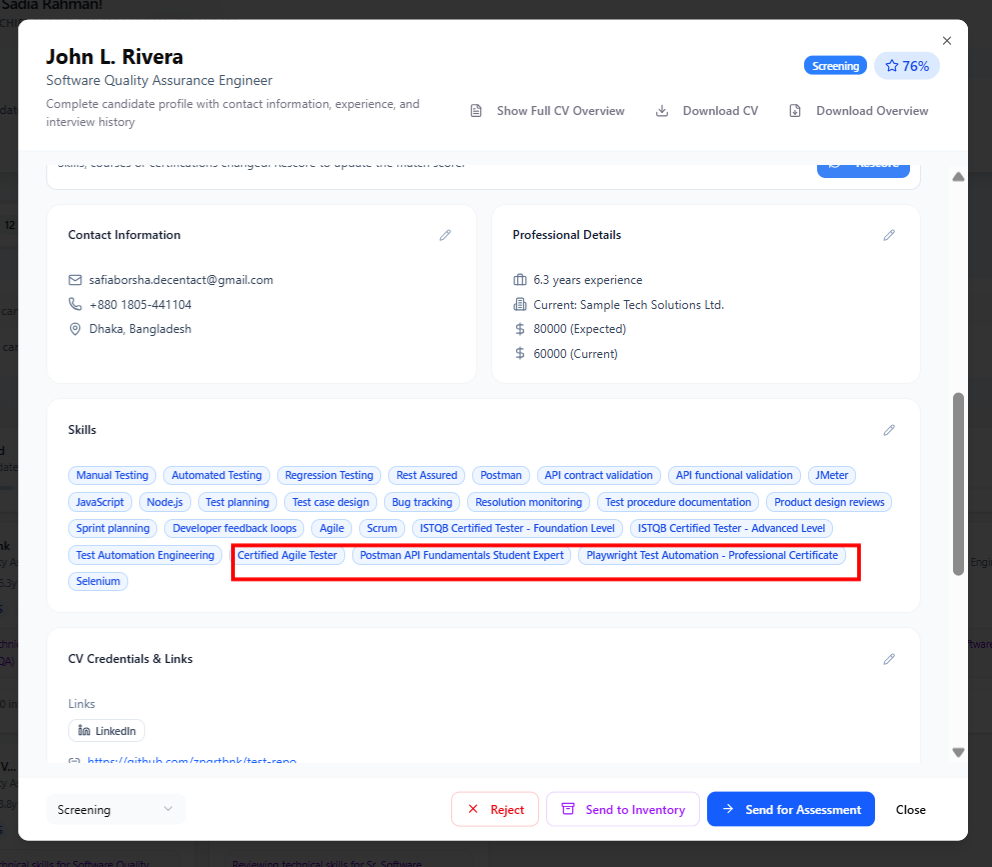Select the JavaScript skill tag
The width and height of the screenshot is (992, 867).
coord(100,502)
